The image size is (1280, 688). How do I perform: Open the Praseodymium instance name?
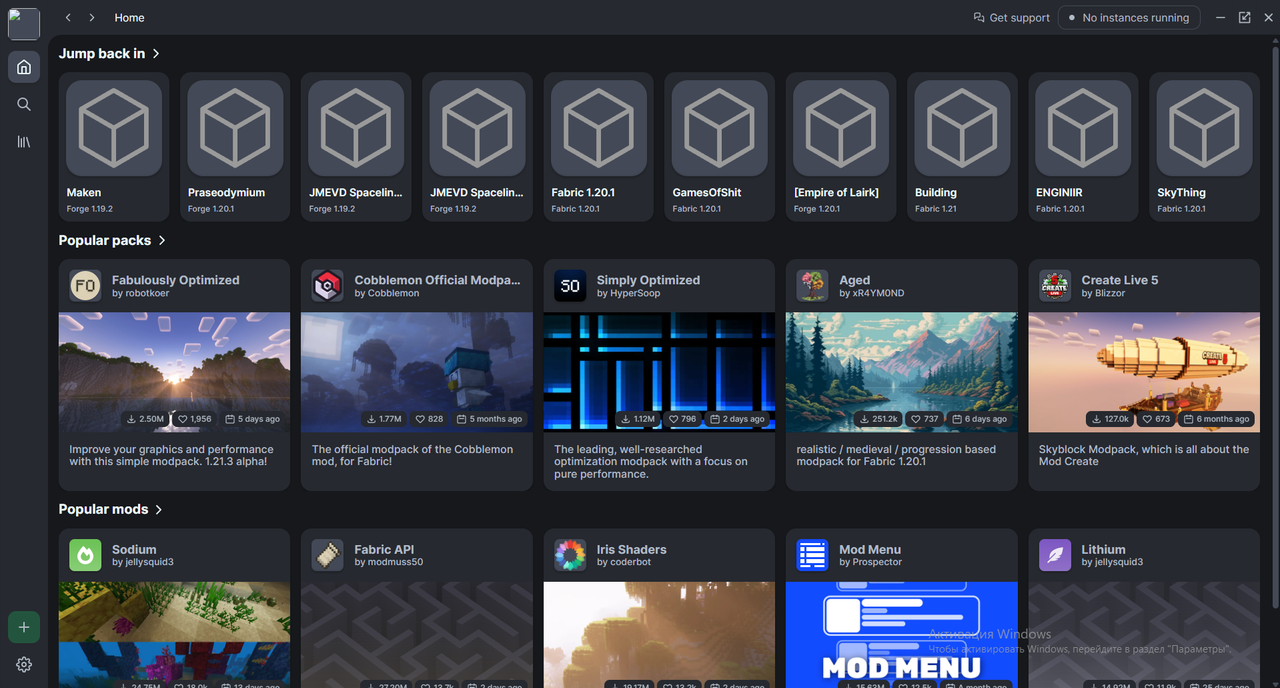[x=226, y=193]
